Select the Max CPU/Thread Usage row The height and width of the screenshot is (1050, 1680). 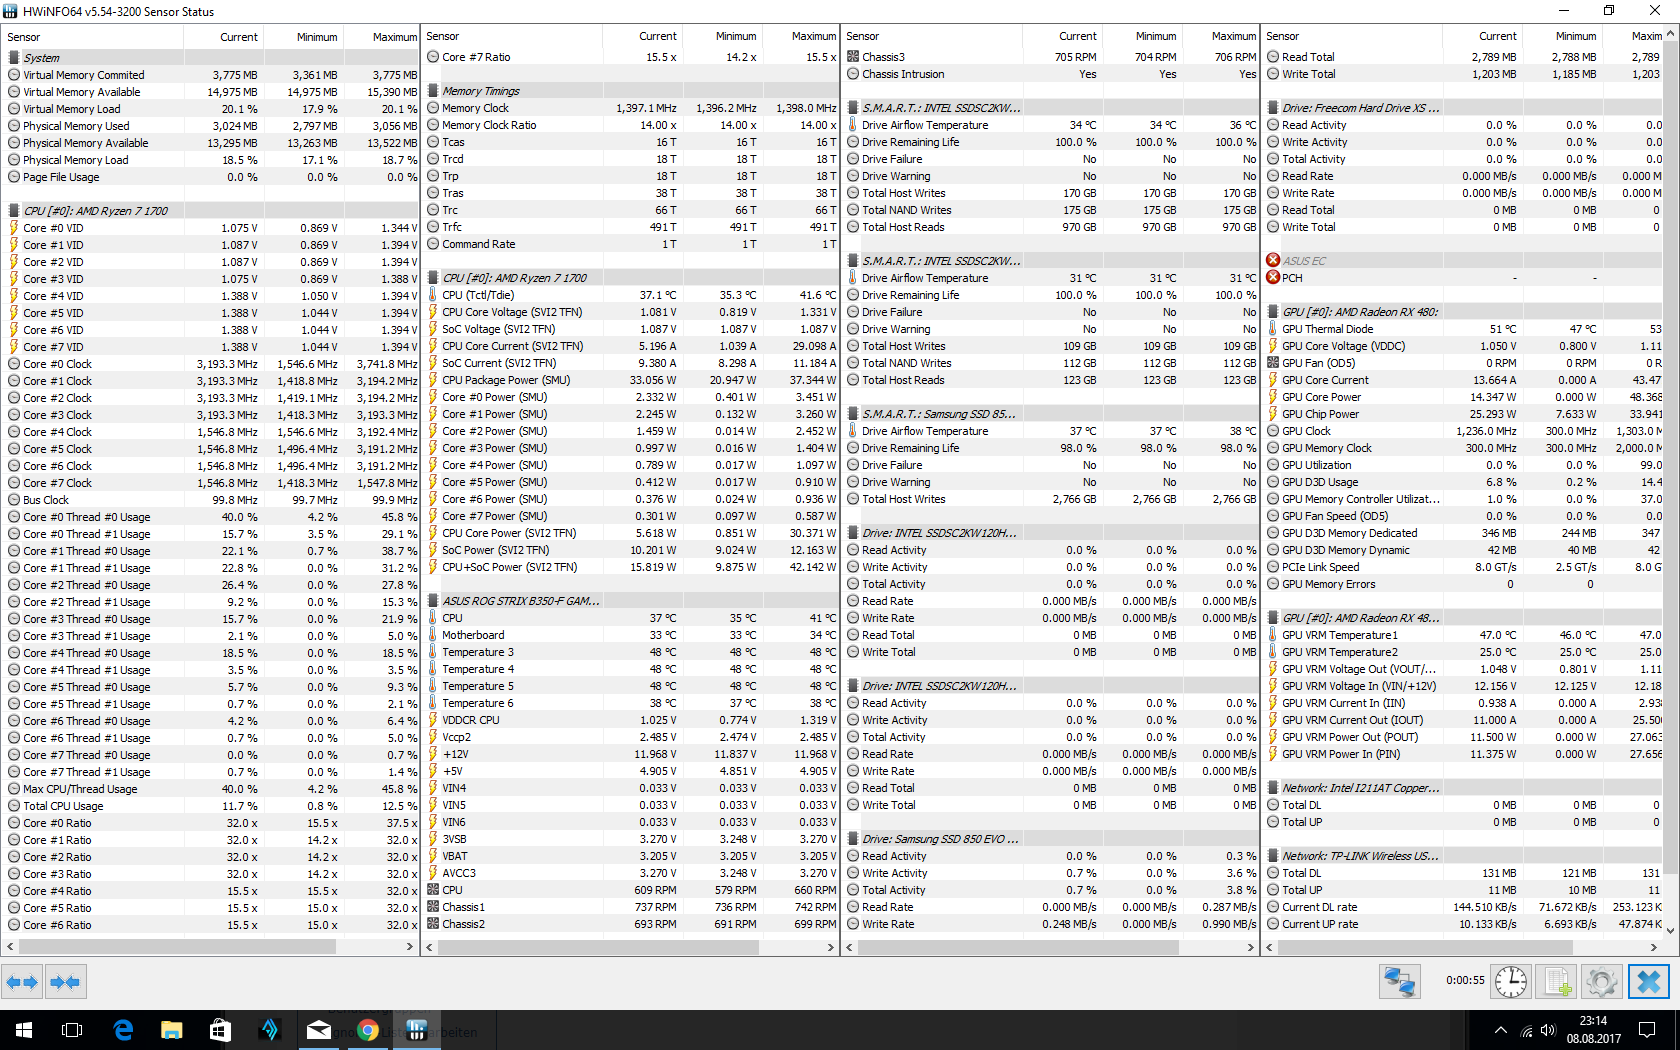[x=211, y=789]
